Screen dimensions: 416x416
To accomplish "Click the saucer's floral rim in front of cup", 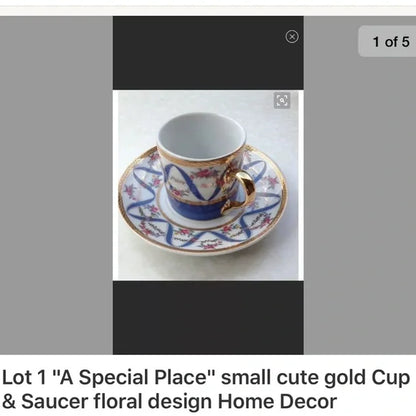I will (200, 237).
